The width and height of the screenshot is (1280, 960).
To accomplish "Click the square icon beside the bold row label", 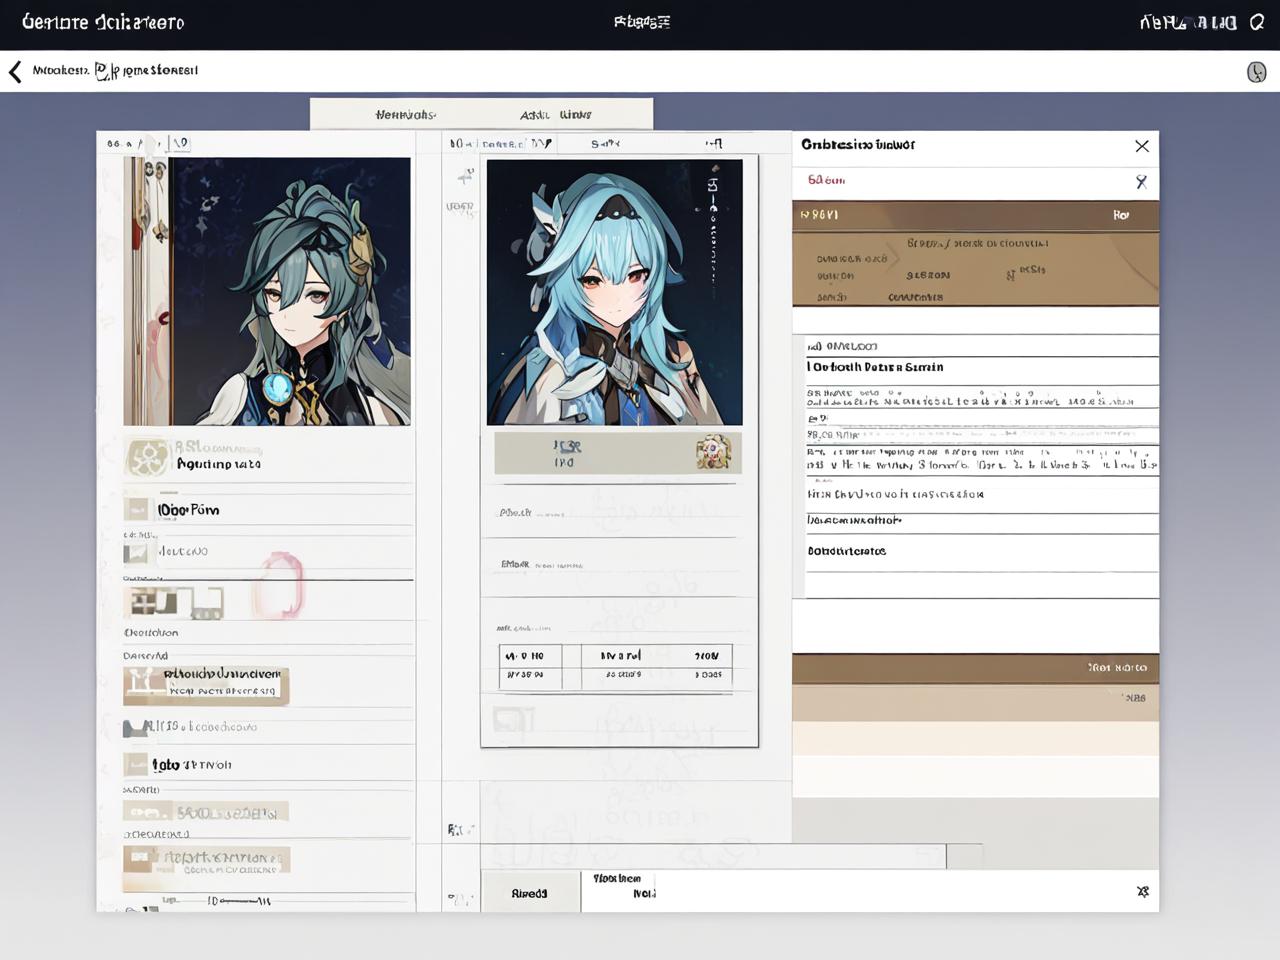I will (x=136, y=765).
